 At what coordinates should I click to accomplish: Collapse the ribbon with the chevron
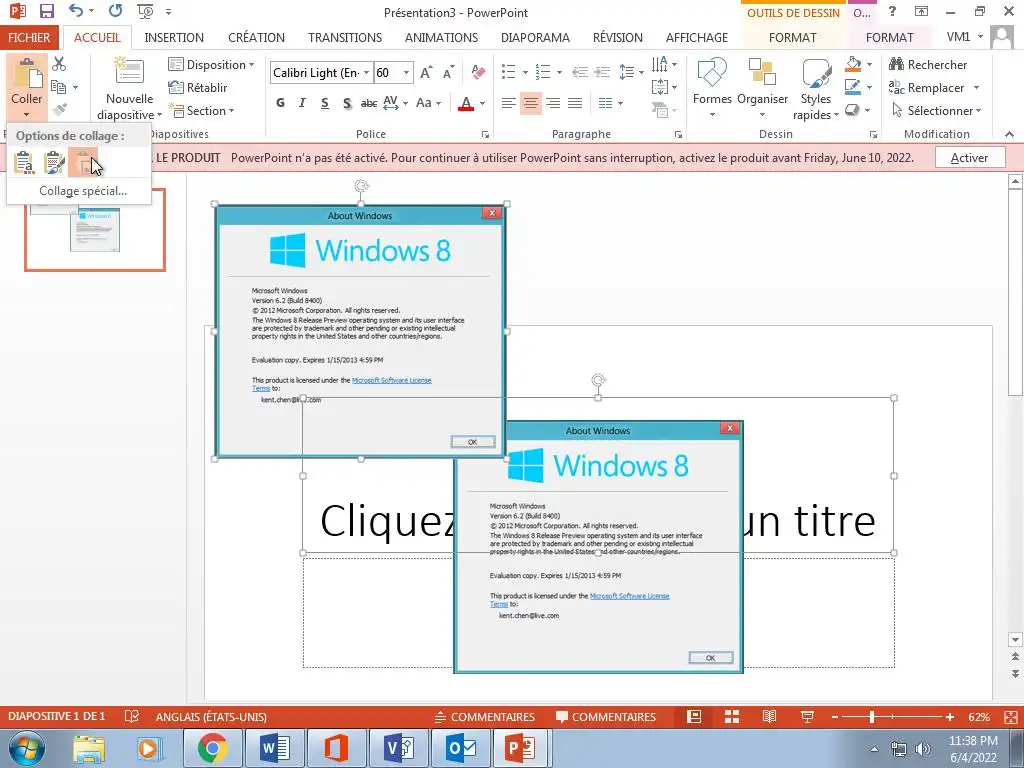tap(1009, 134)
